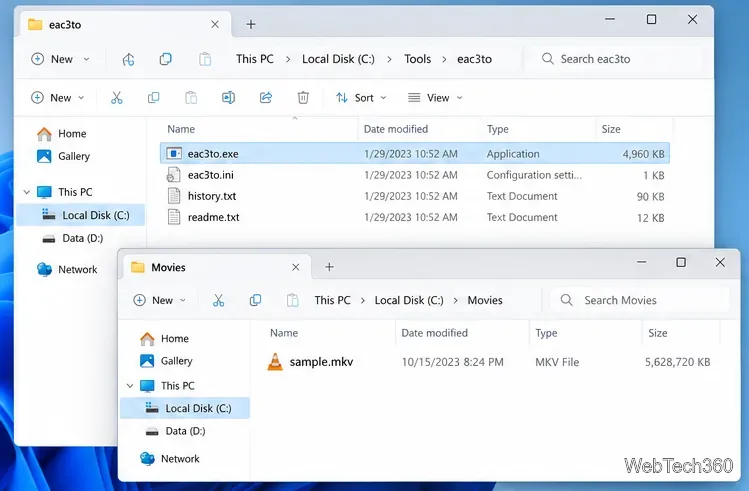Select the readme.txt file name
Screen dimensions: 749x491
point(214,217)
